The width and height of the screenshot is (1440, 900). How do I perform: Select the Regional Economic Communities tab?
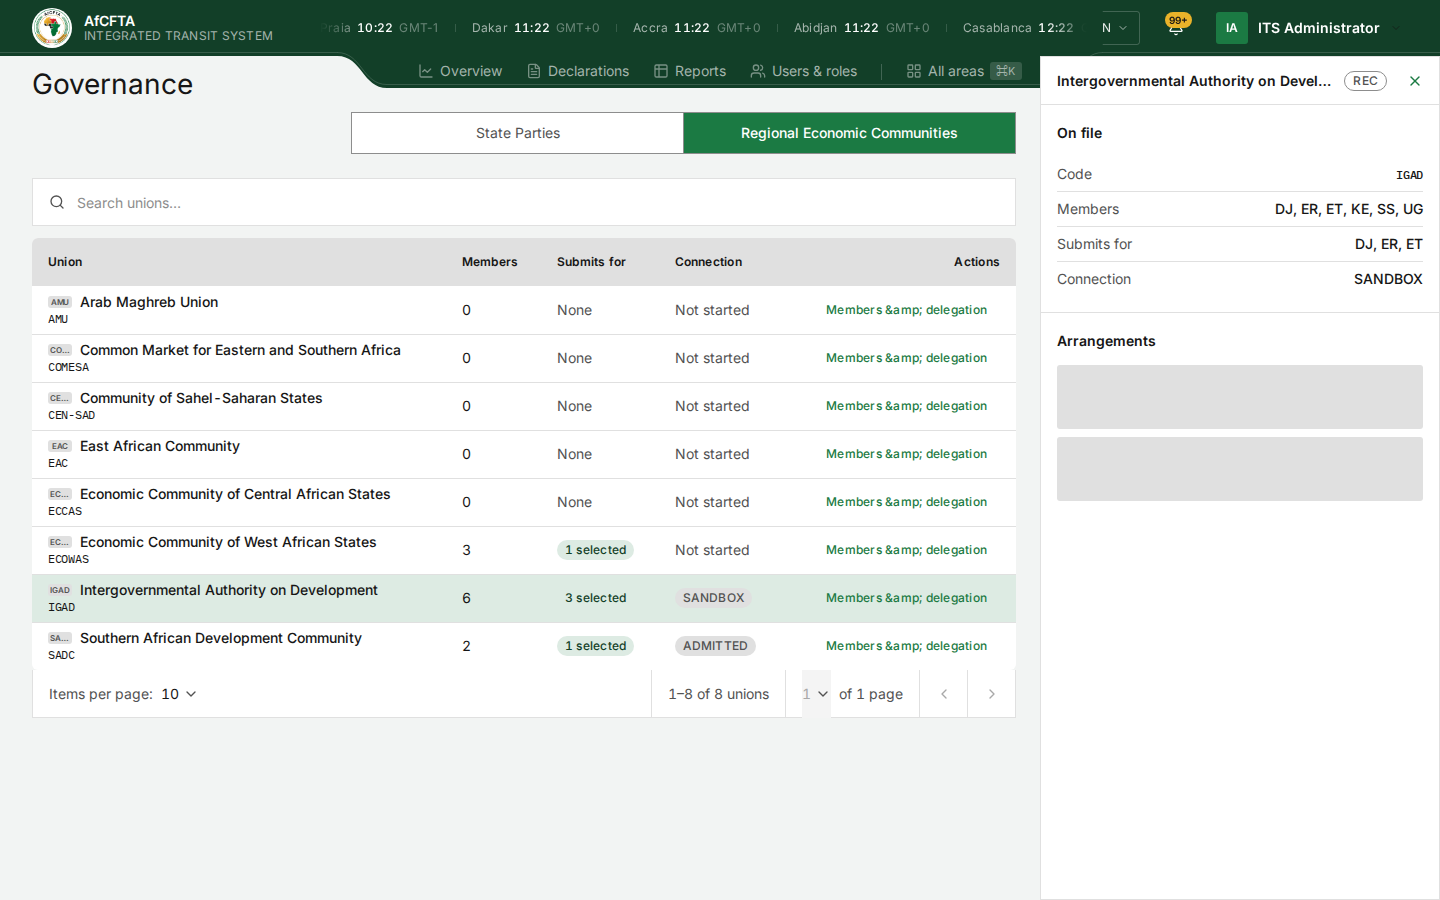(x=849, y=133)
